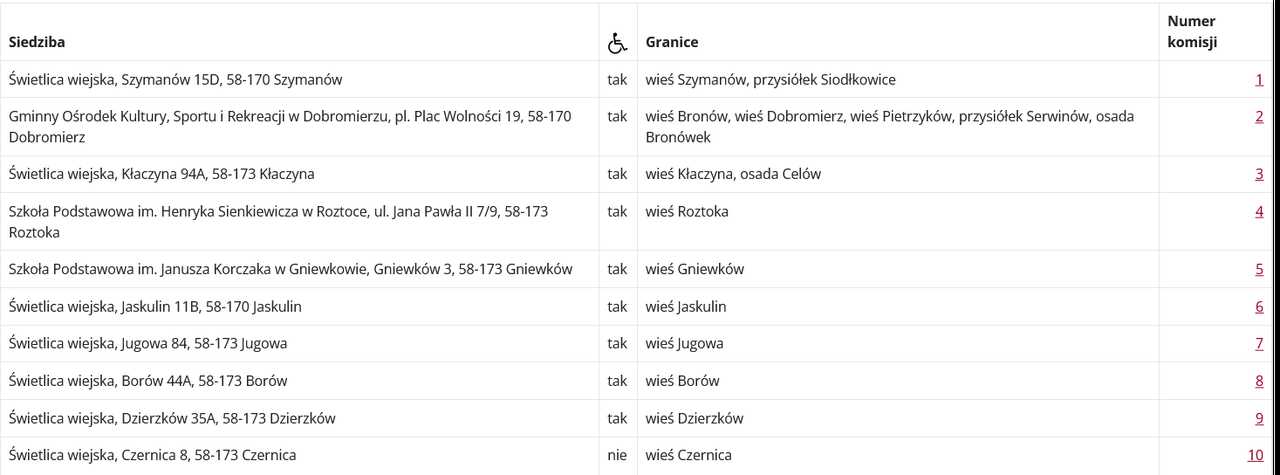Click the wieś Roztoka boundaries cell

[898, 221]
